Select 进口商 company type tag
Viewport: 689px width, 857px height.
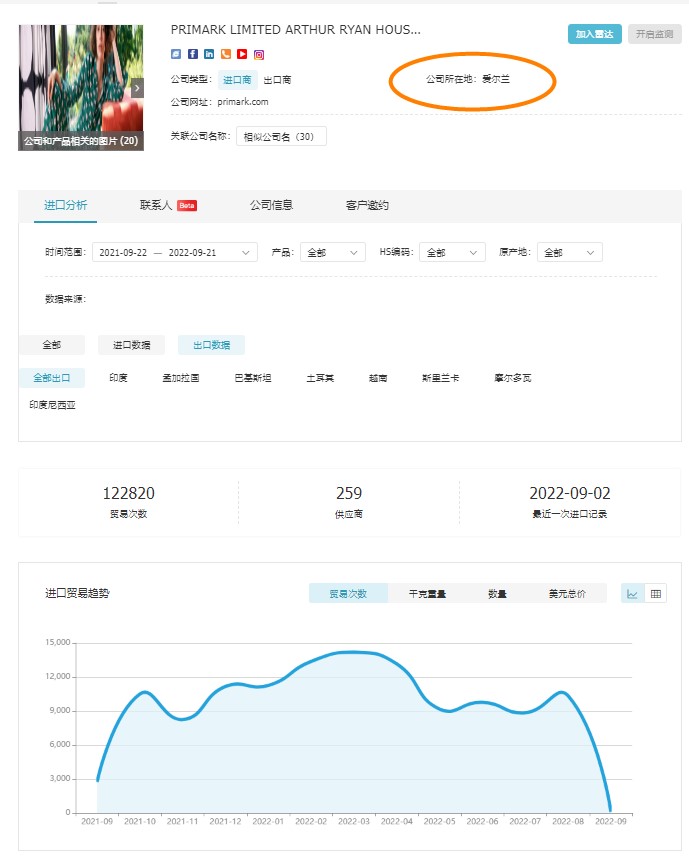237,80
